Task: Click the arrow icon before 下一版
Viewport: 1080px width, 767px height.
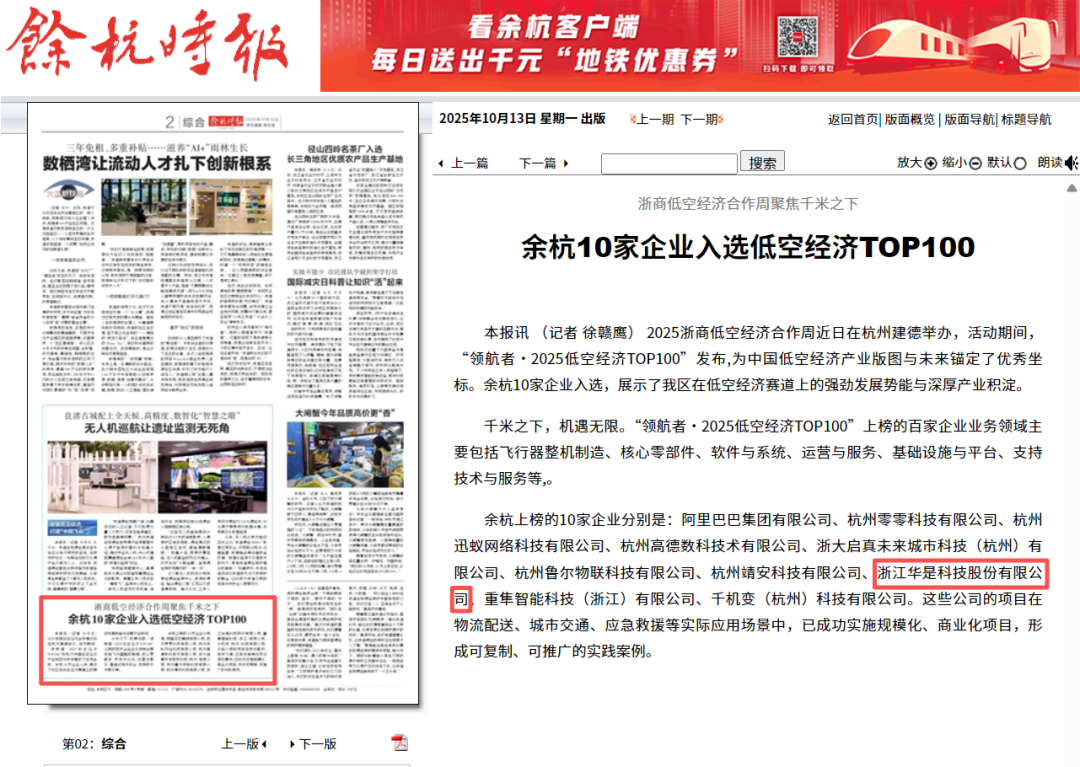Action: click(x=293, y=744)
